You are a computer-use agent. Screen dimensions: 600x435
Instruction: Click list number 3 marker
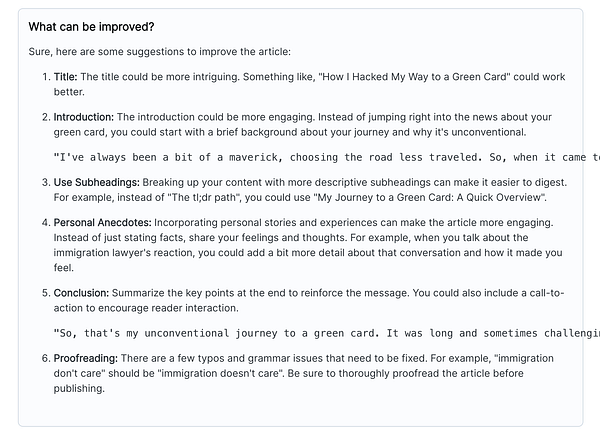pyautogui.click(x=46, y=182)
